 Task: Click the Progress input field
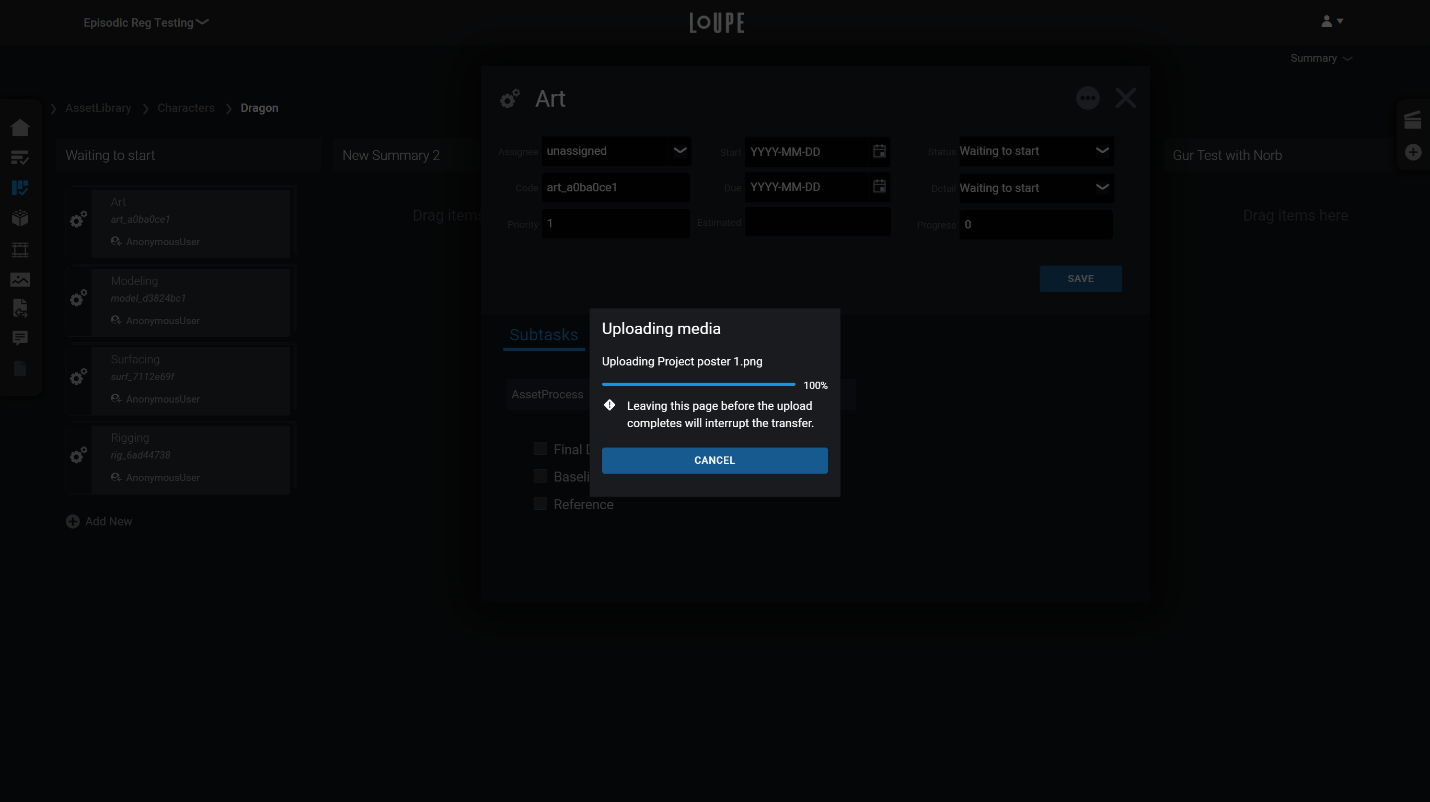pyautogui.click(x=1036, y=224)
